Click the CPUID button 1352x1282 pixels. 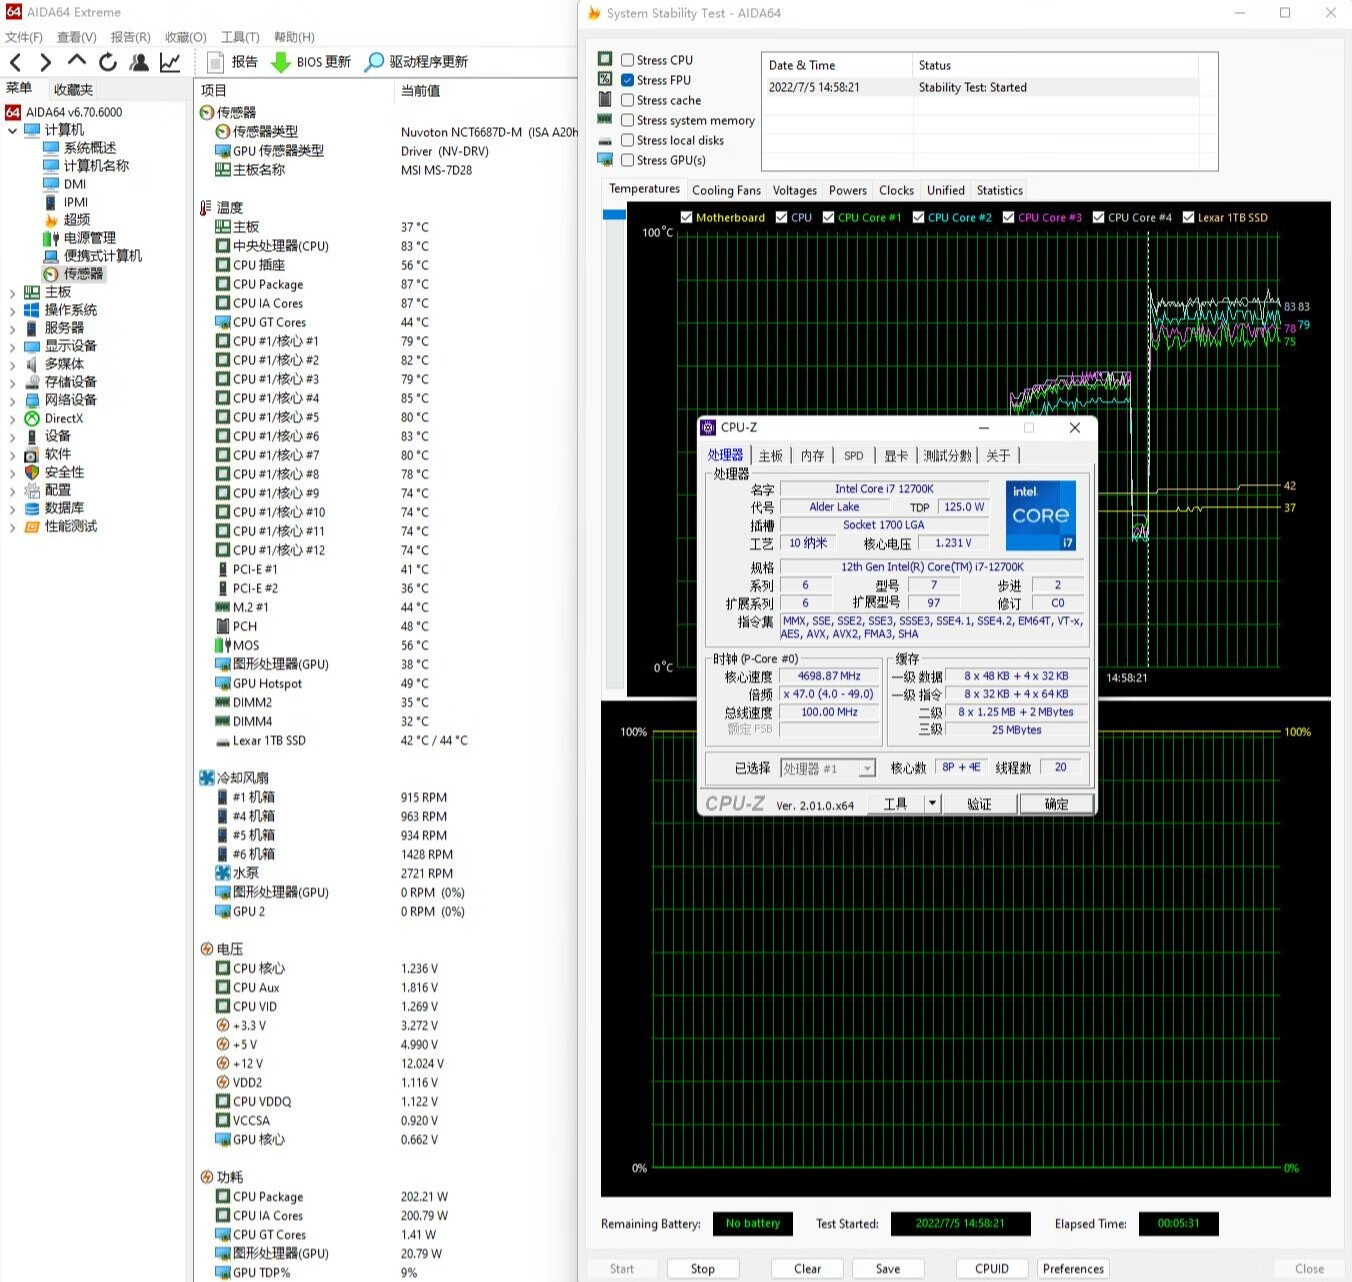point(991,1268)
